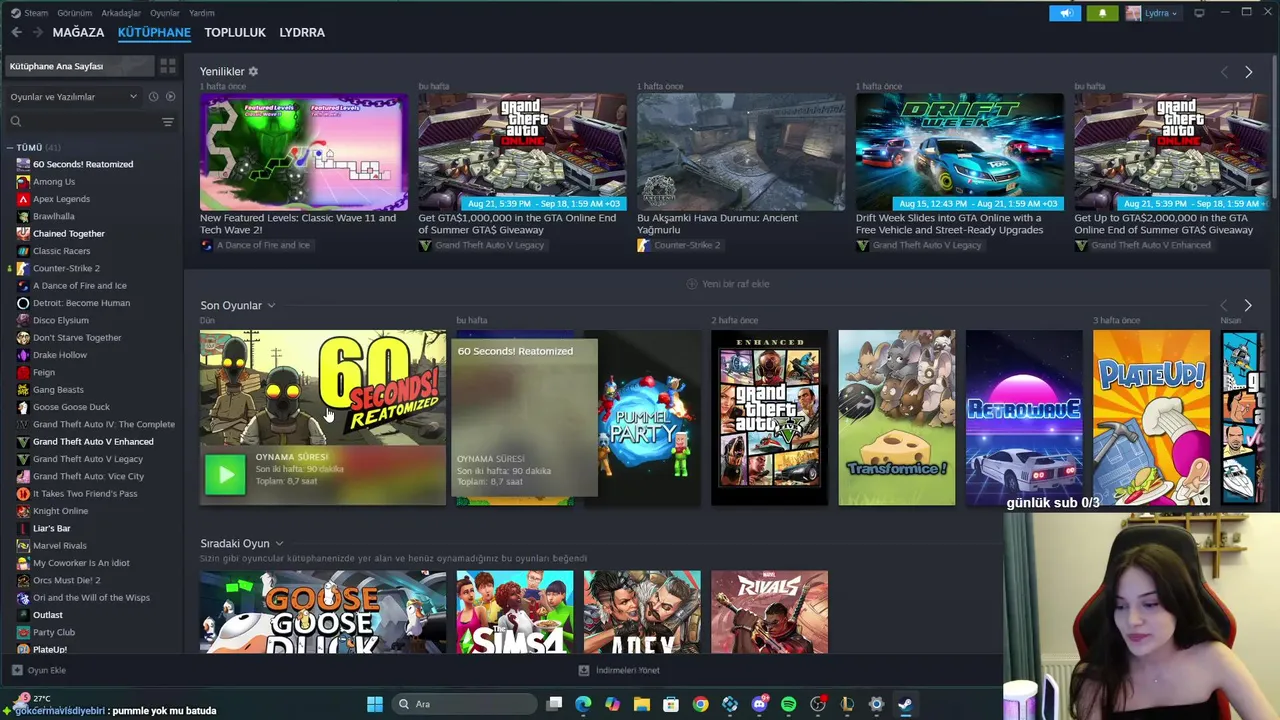Show ready-to-play games filter icon
Image resolution: width=1280 pixels, height=720 pixels.
click(170, 97)
